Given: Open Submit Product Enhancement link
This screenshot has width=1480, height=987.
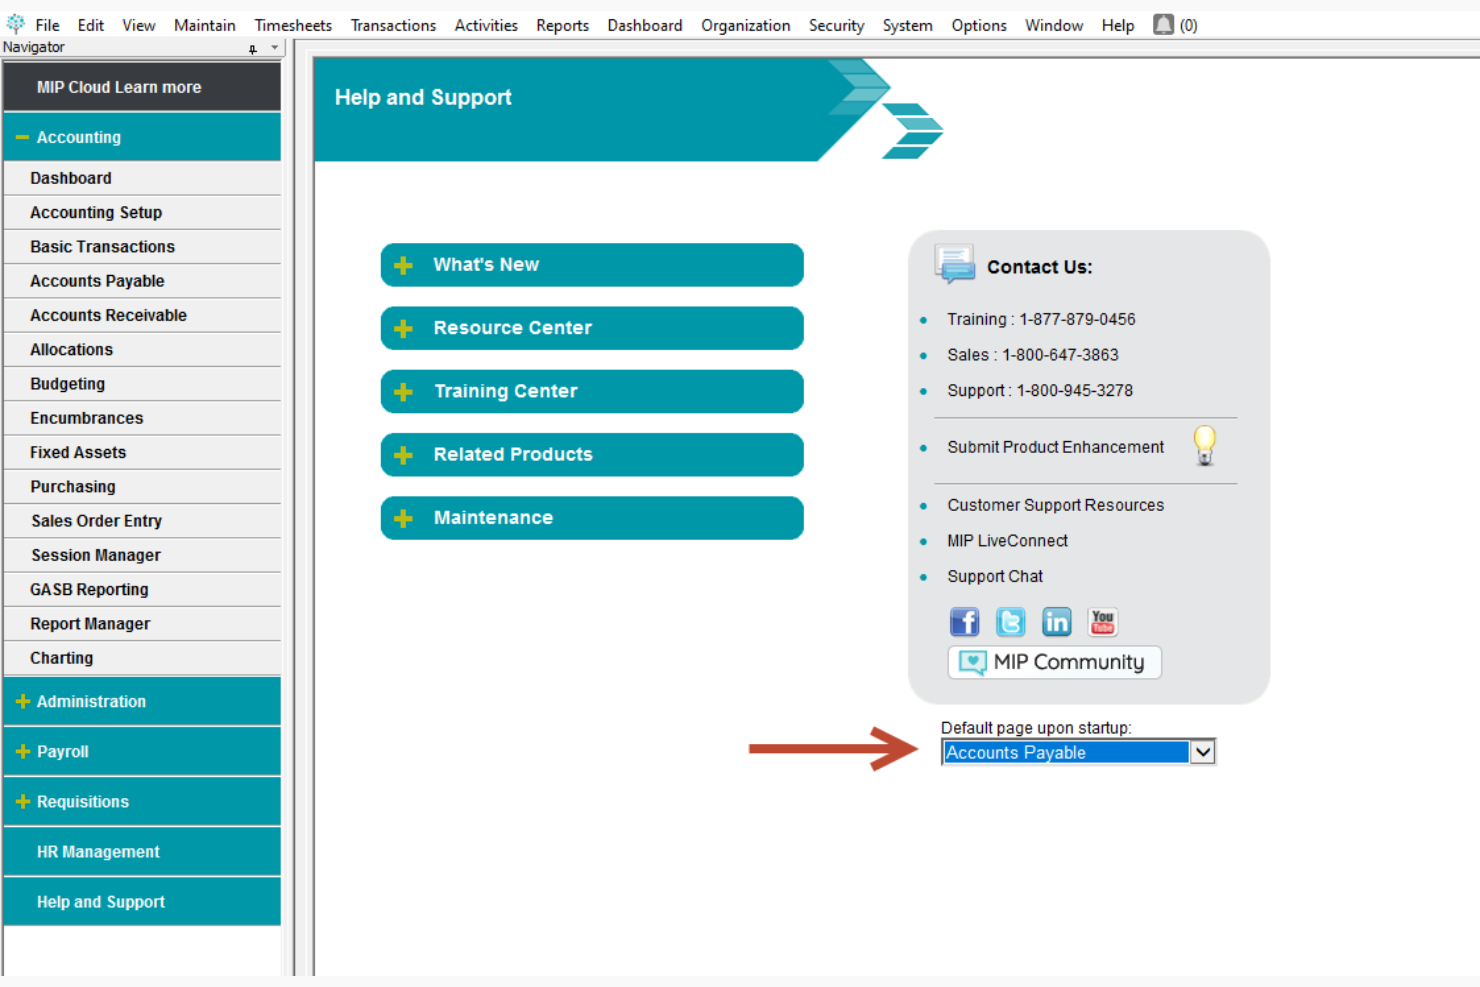Looking at the screenshot, I should [1056, 447].
